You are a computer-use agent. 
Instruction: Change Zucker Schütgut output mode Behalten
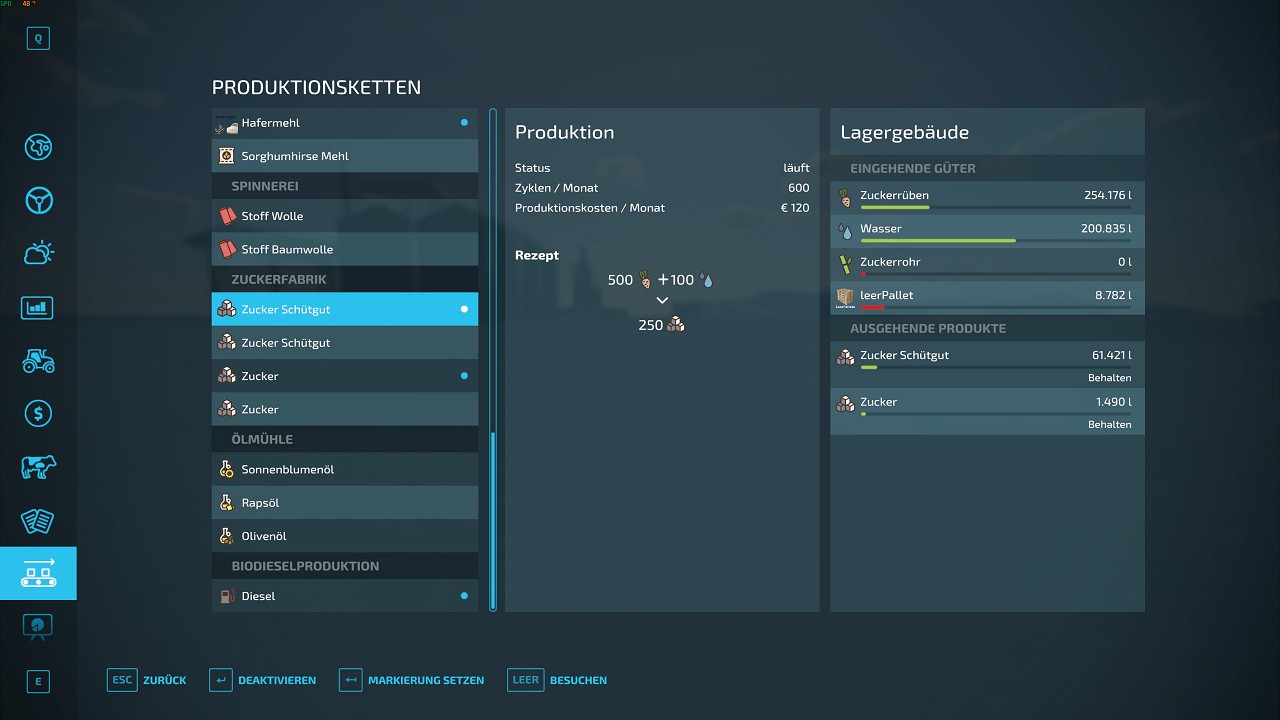[x=1109, y=378]
